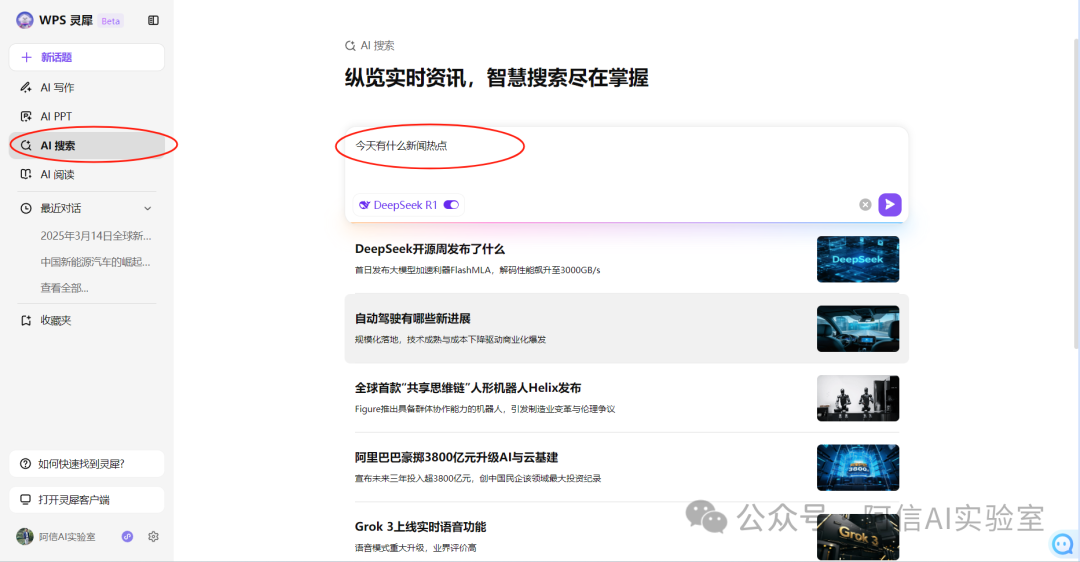Open settings via the gear icon
The height and width of the screenshot is (562, 1080).
[154, 537]
